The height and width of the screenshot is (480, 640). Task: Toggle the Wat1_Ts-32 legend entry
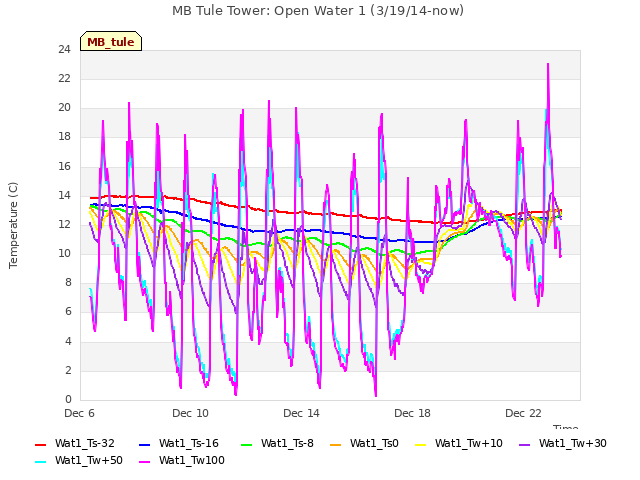[x=75, y=444]
